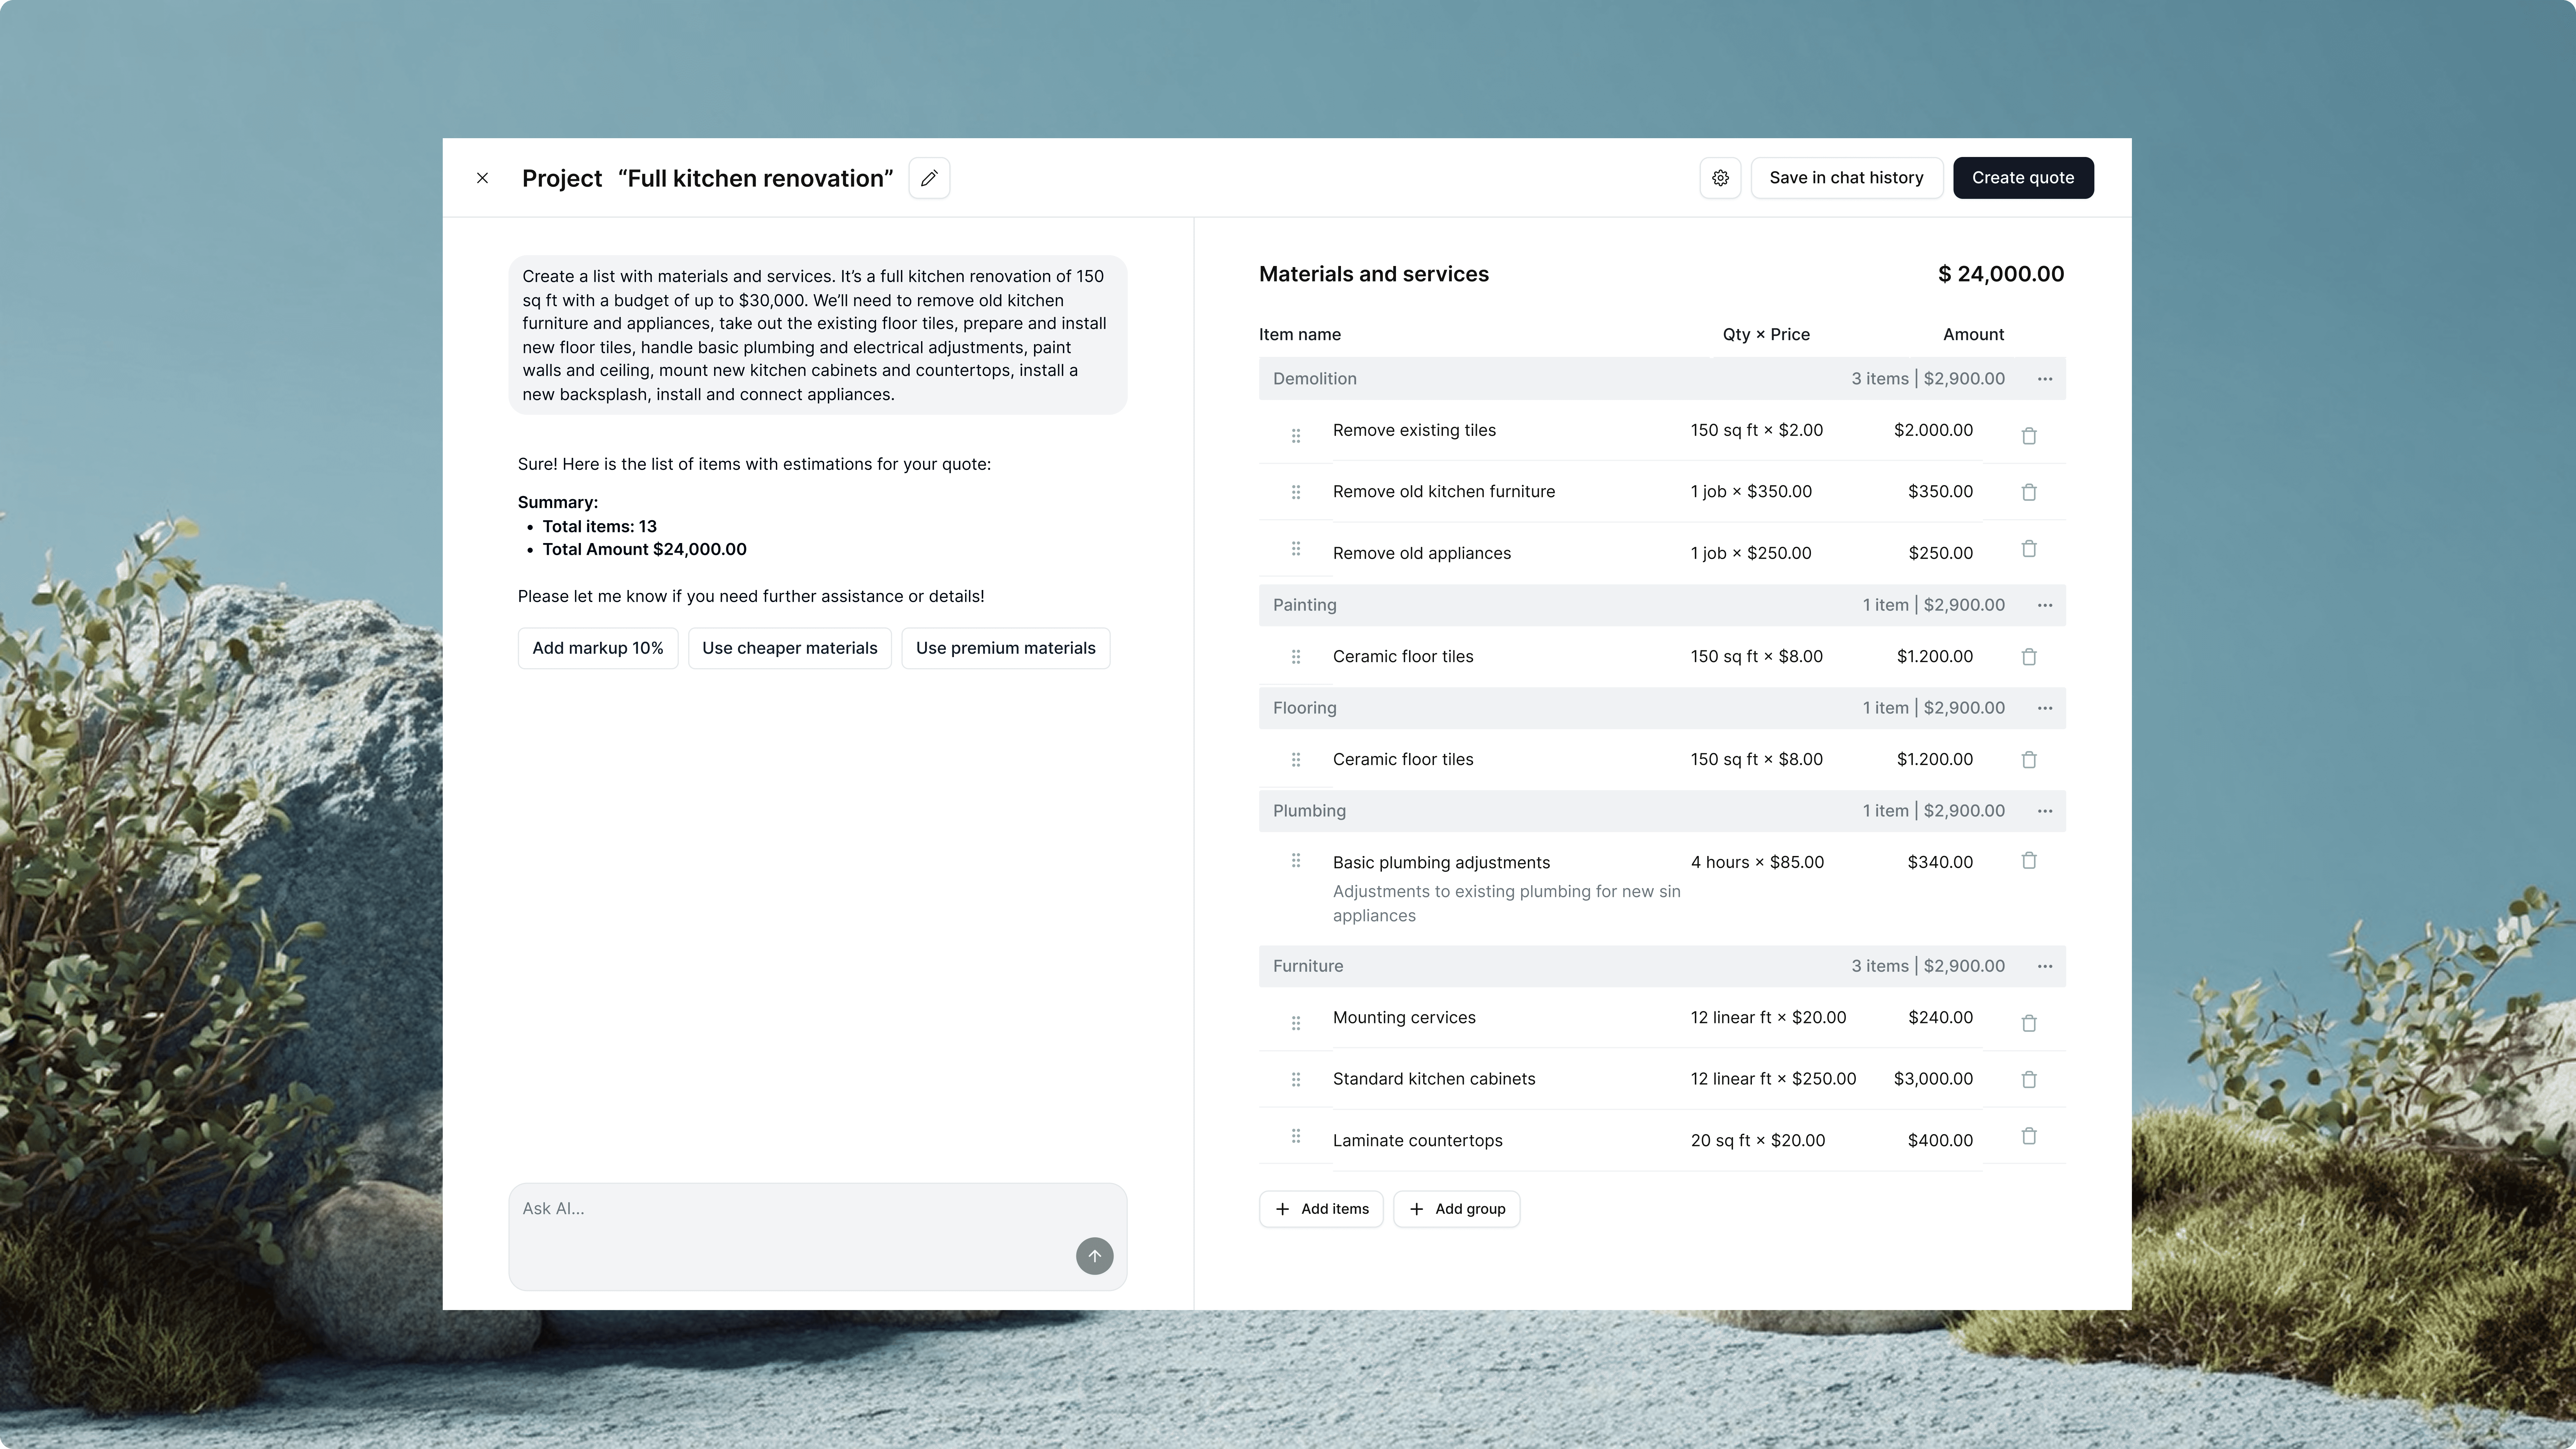This screenshot has width=2576, height=1449.
Task: Click Save in chat history
Action: point(1846,178)
